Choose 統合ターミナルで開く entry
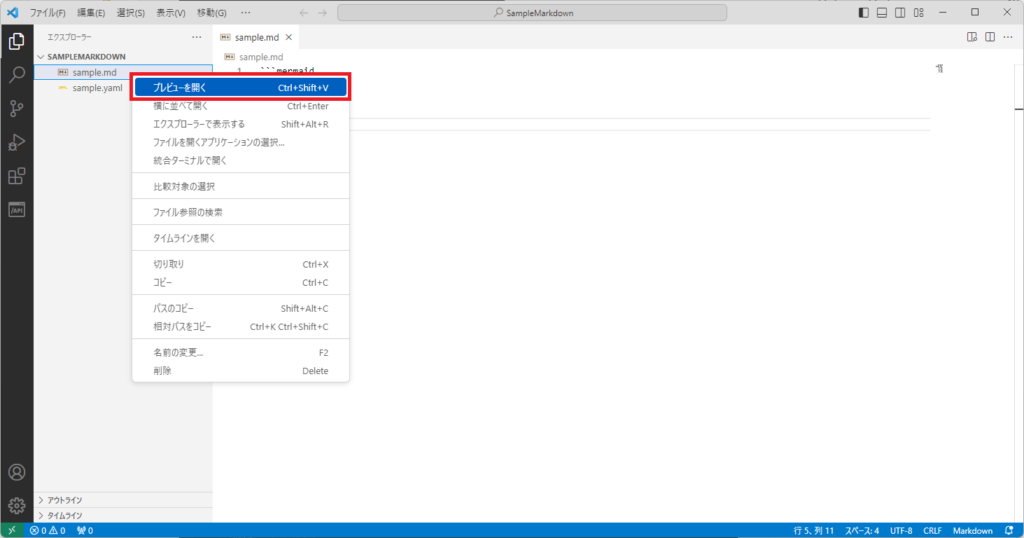Screen dimensions: 1024x538 240,161
